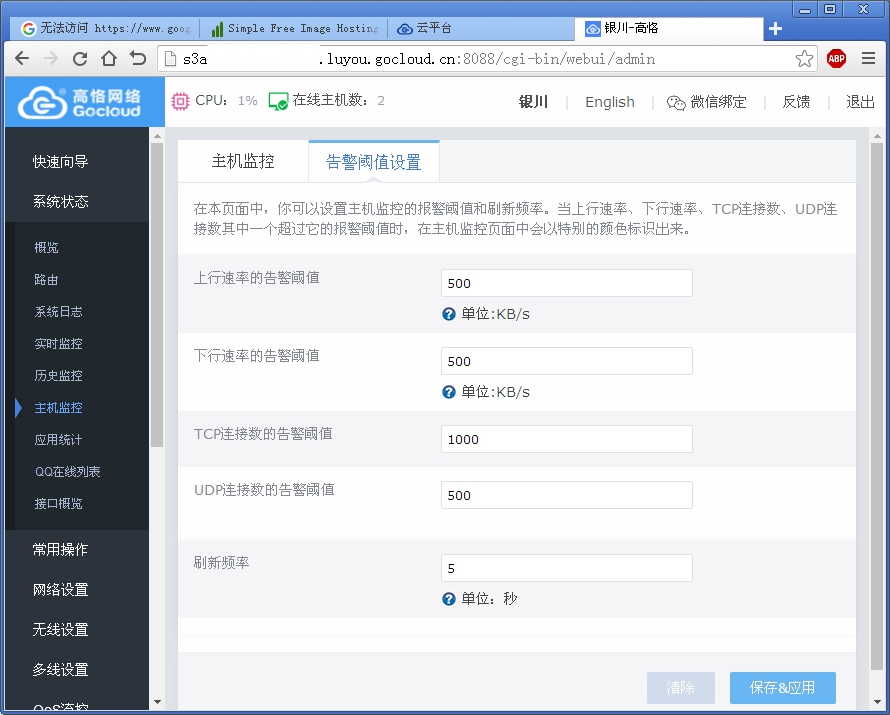Open 接口概览 in the sidebar
Viewport: 890px width, 715px height.
(x=58, y=503)
